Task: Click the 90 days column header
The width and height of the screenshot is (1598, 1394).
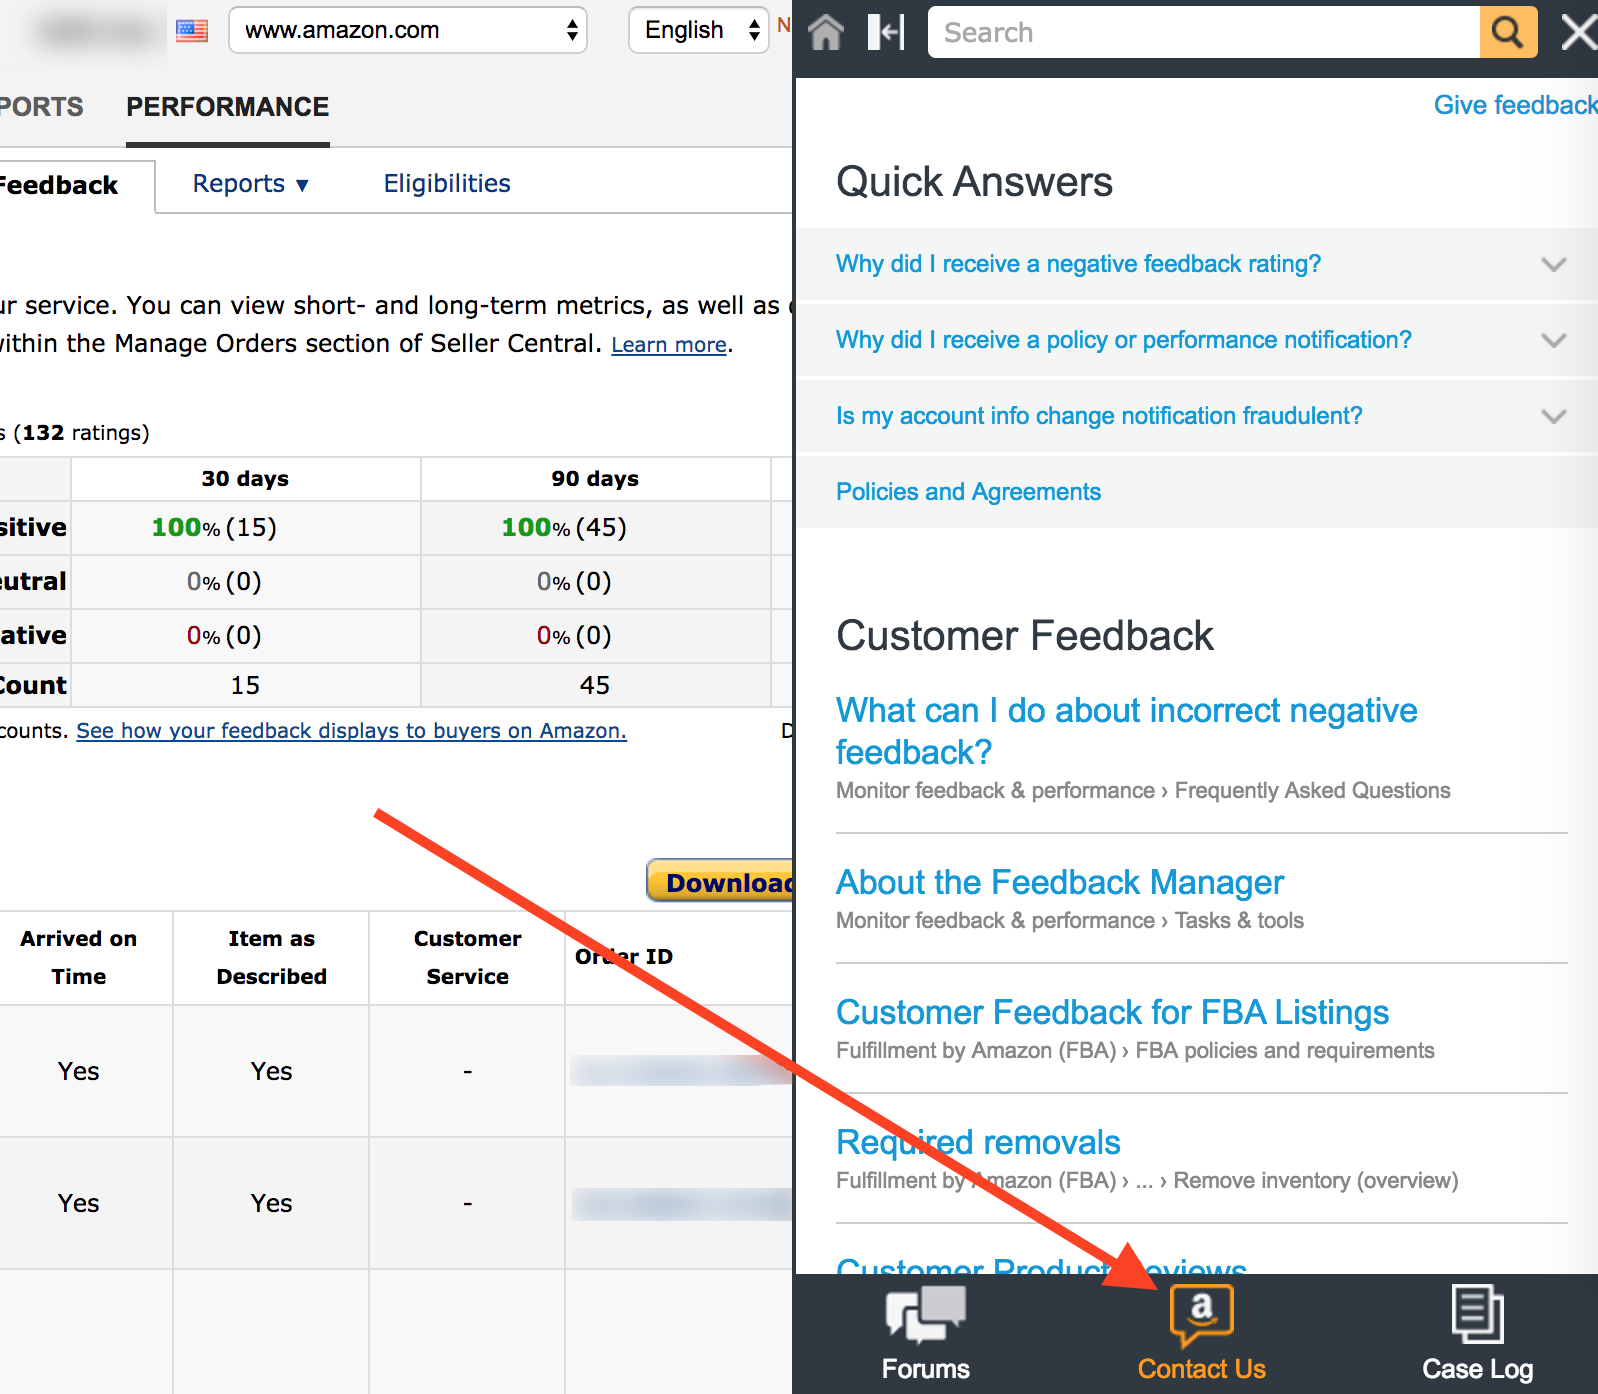Action: (x=595, y=479)
